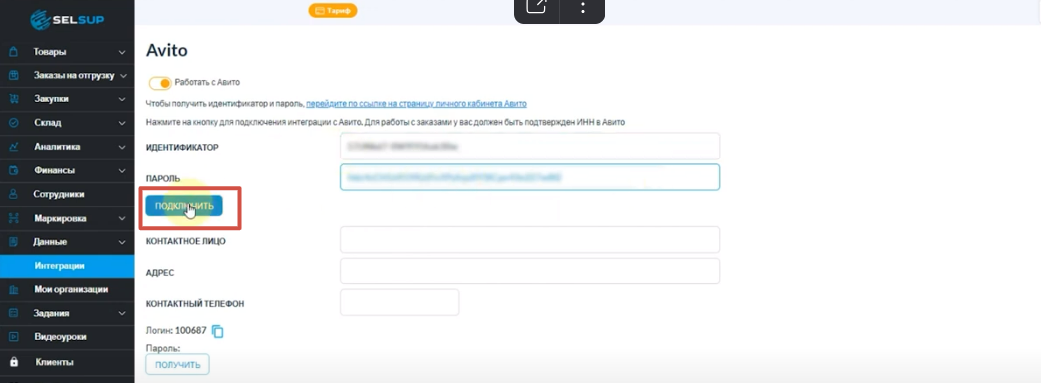Image resolution: width=1041 pixels, height=383 pixels.
Task: Expand the Маркировка chevron
Action: (x=121, y=218)
